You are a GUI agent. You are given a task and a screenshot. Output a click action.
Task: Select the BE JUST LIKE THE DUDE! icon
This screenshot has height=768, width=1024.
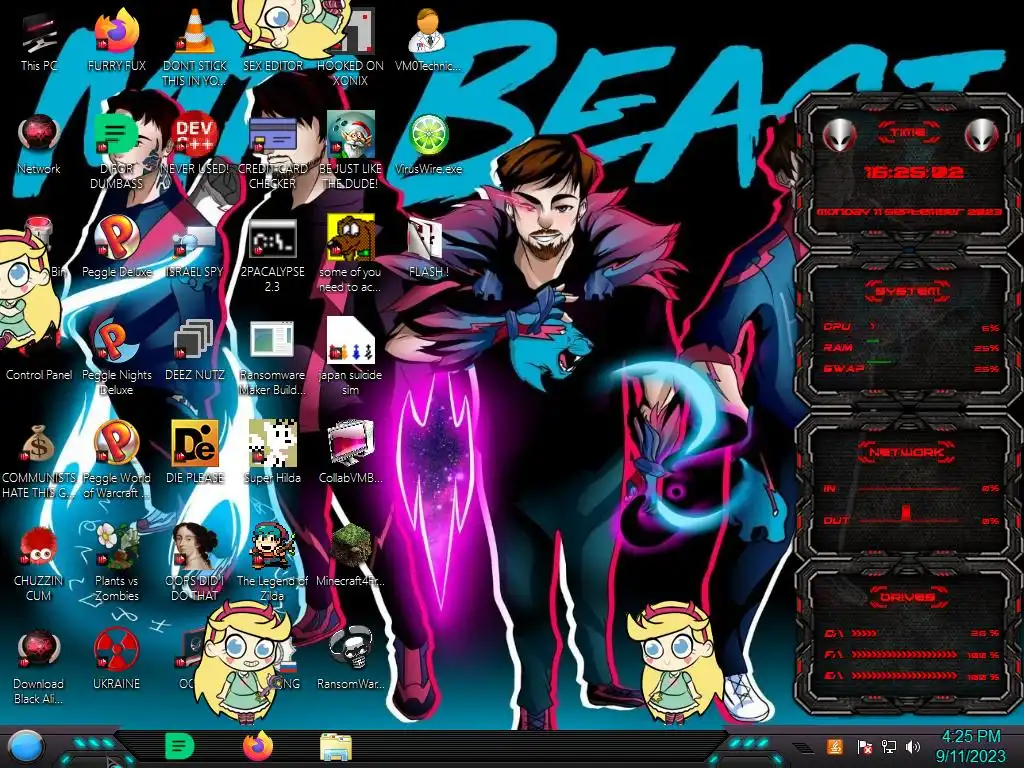point(351,150)
